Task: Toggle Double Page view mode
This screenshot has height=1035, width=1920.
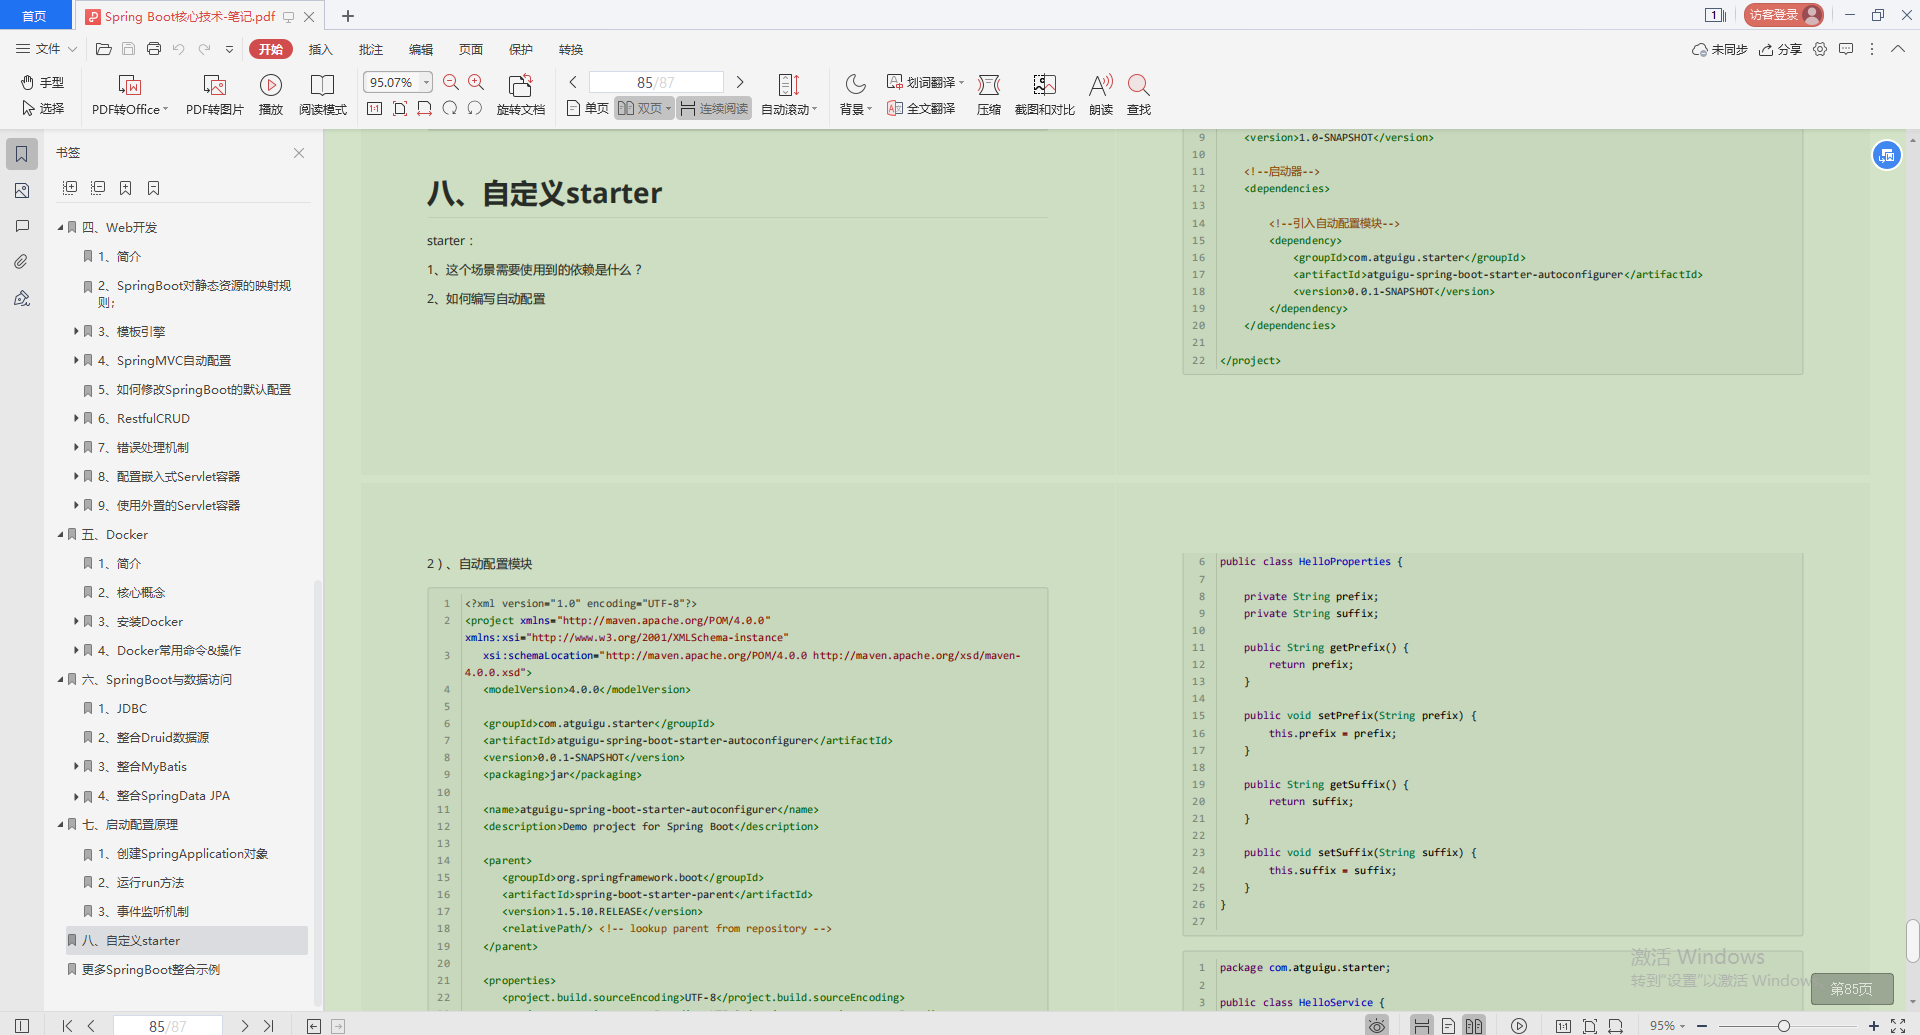Action: (644, 108)
